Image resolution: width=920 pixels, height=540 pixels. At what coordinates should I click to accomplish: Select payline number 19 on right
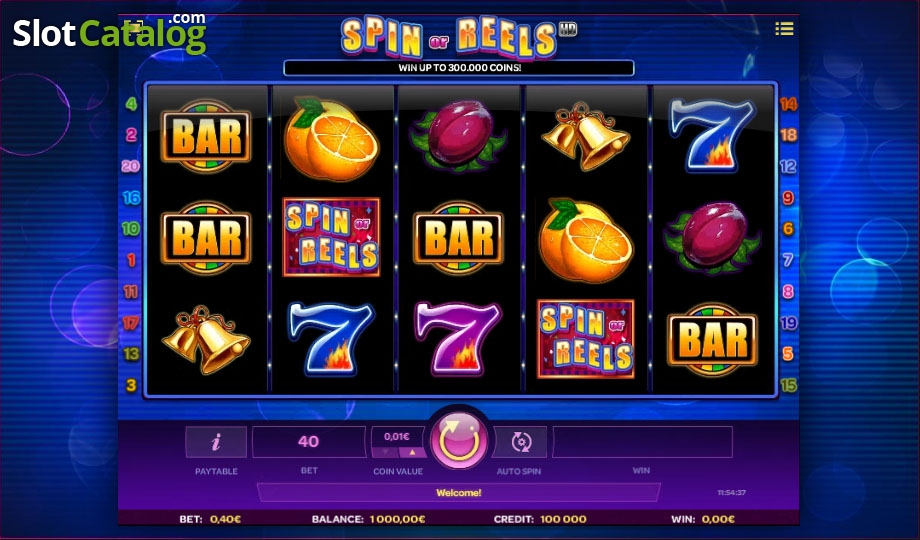point(789,322)
